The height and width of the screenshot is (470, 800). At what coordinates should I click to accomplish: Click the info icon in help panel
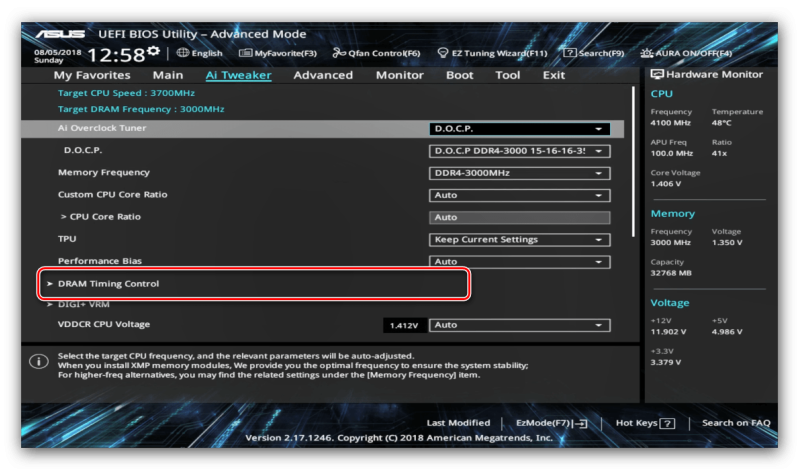[39, 361]
